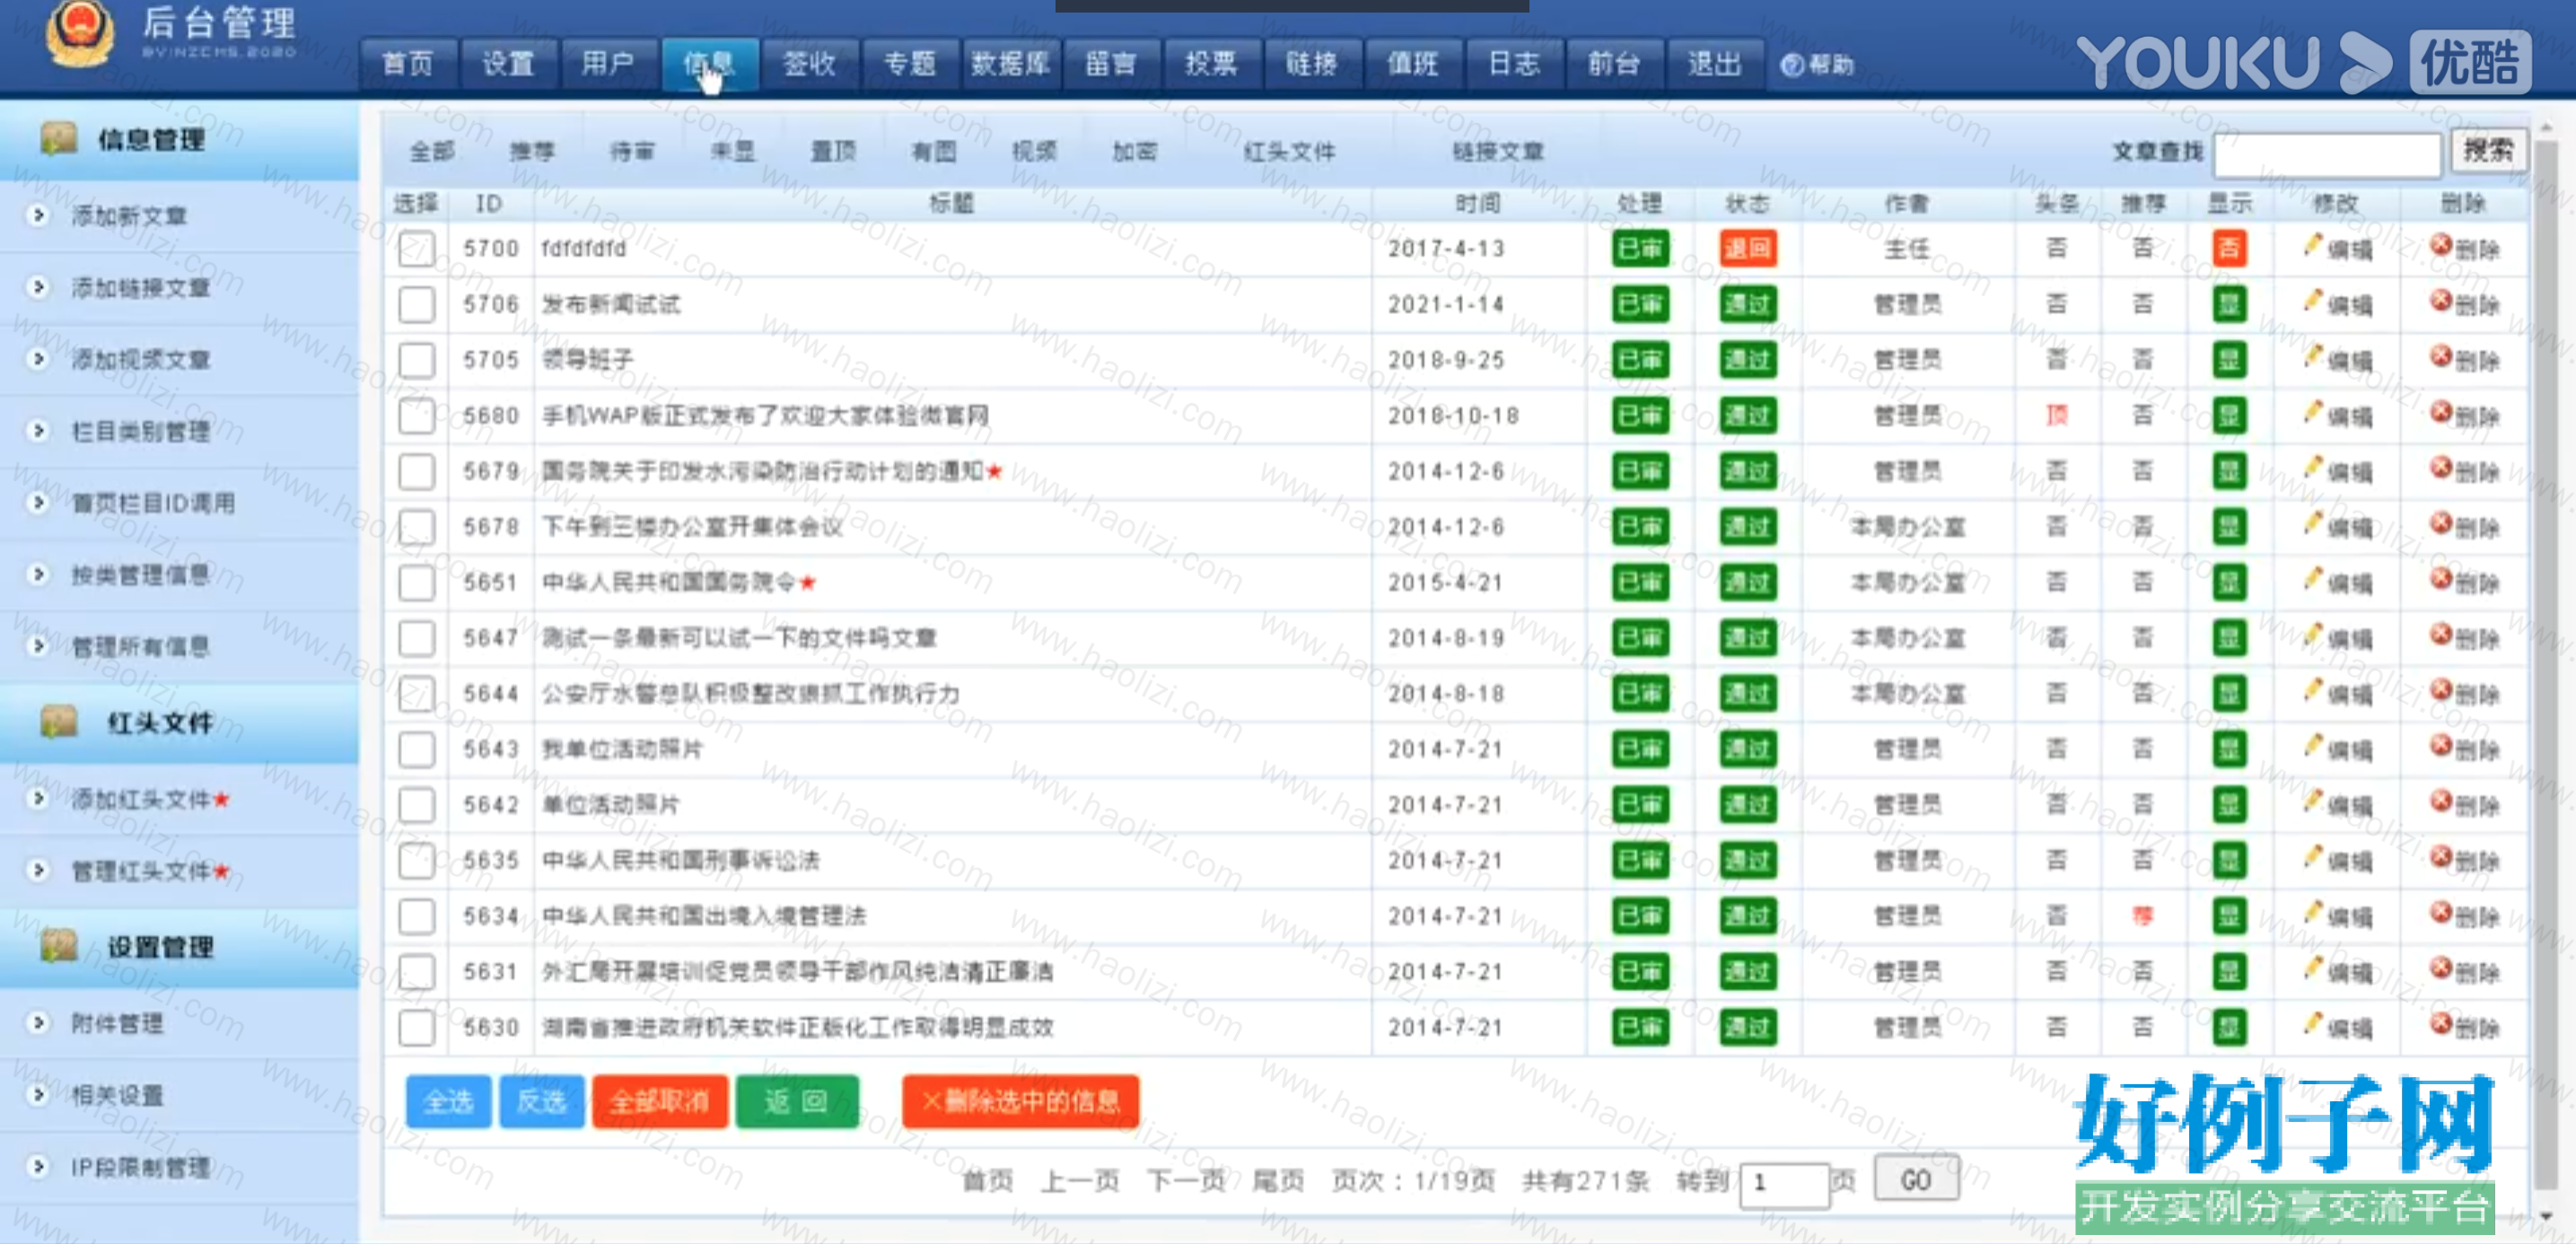Click the blue 全选 button

pyautogui.click(x=448, y=1101)
